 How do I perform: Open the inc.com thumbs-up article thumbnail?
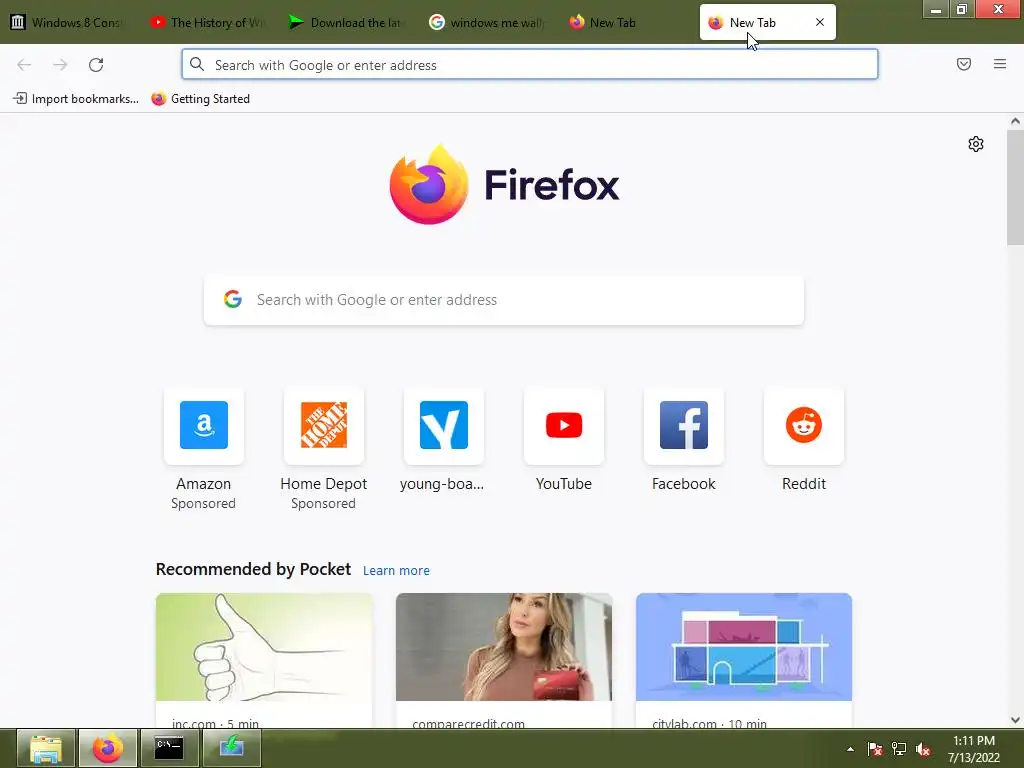(264, 647)
